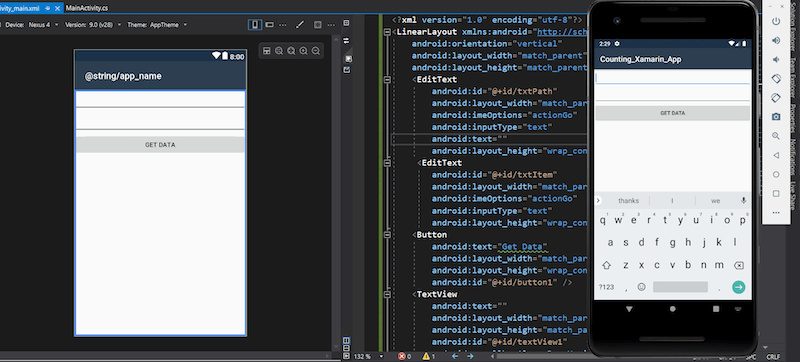
Task: Click the layout grid icon in zoom toolbar
Action: [x=266, y=50]
